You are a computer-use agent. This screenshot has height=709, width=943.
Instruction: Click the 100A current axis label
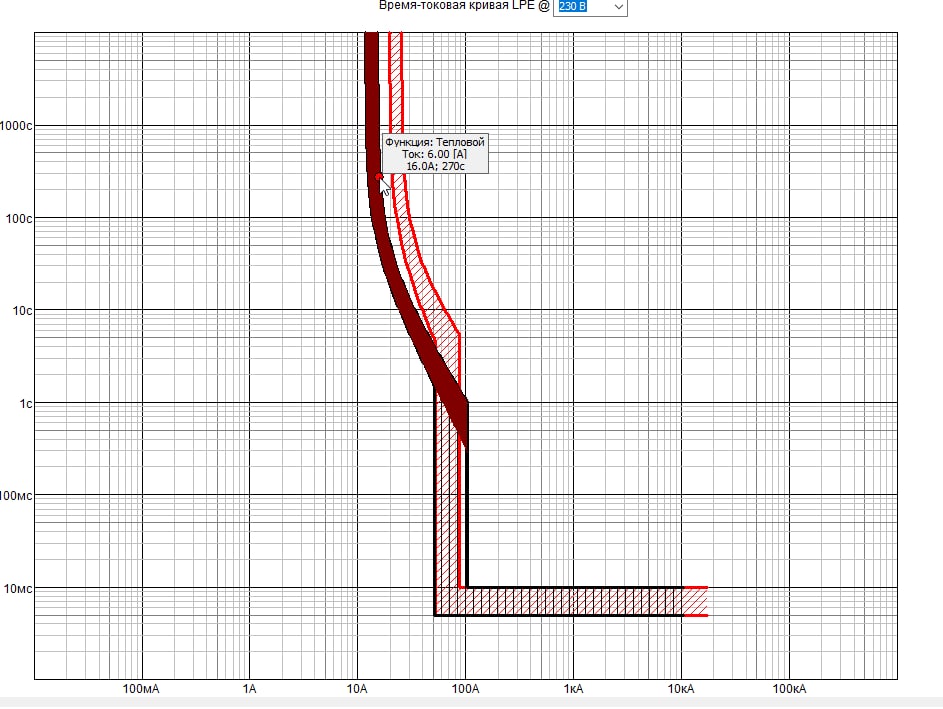465,689
